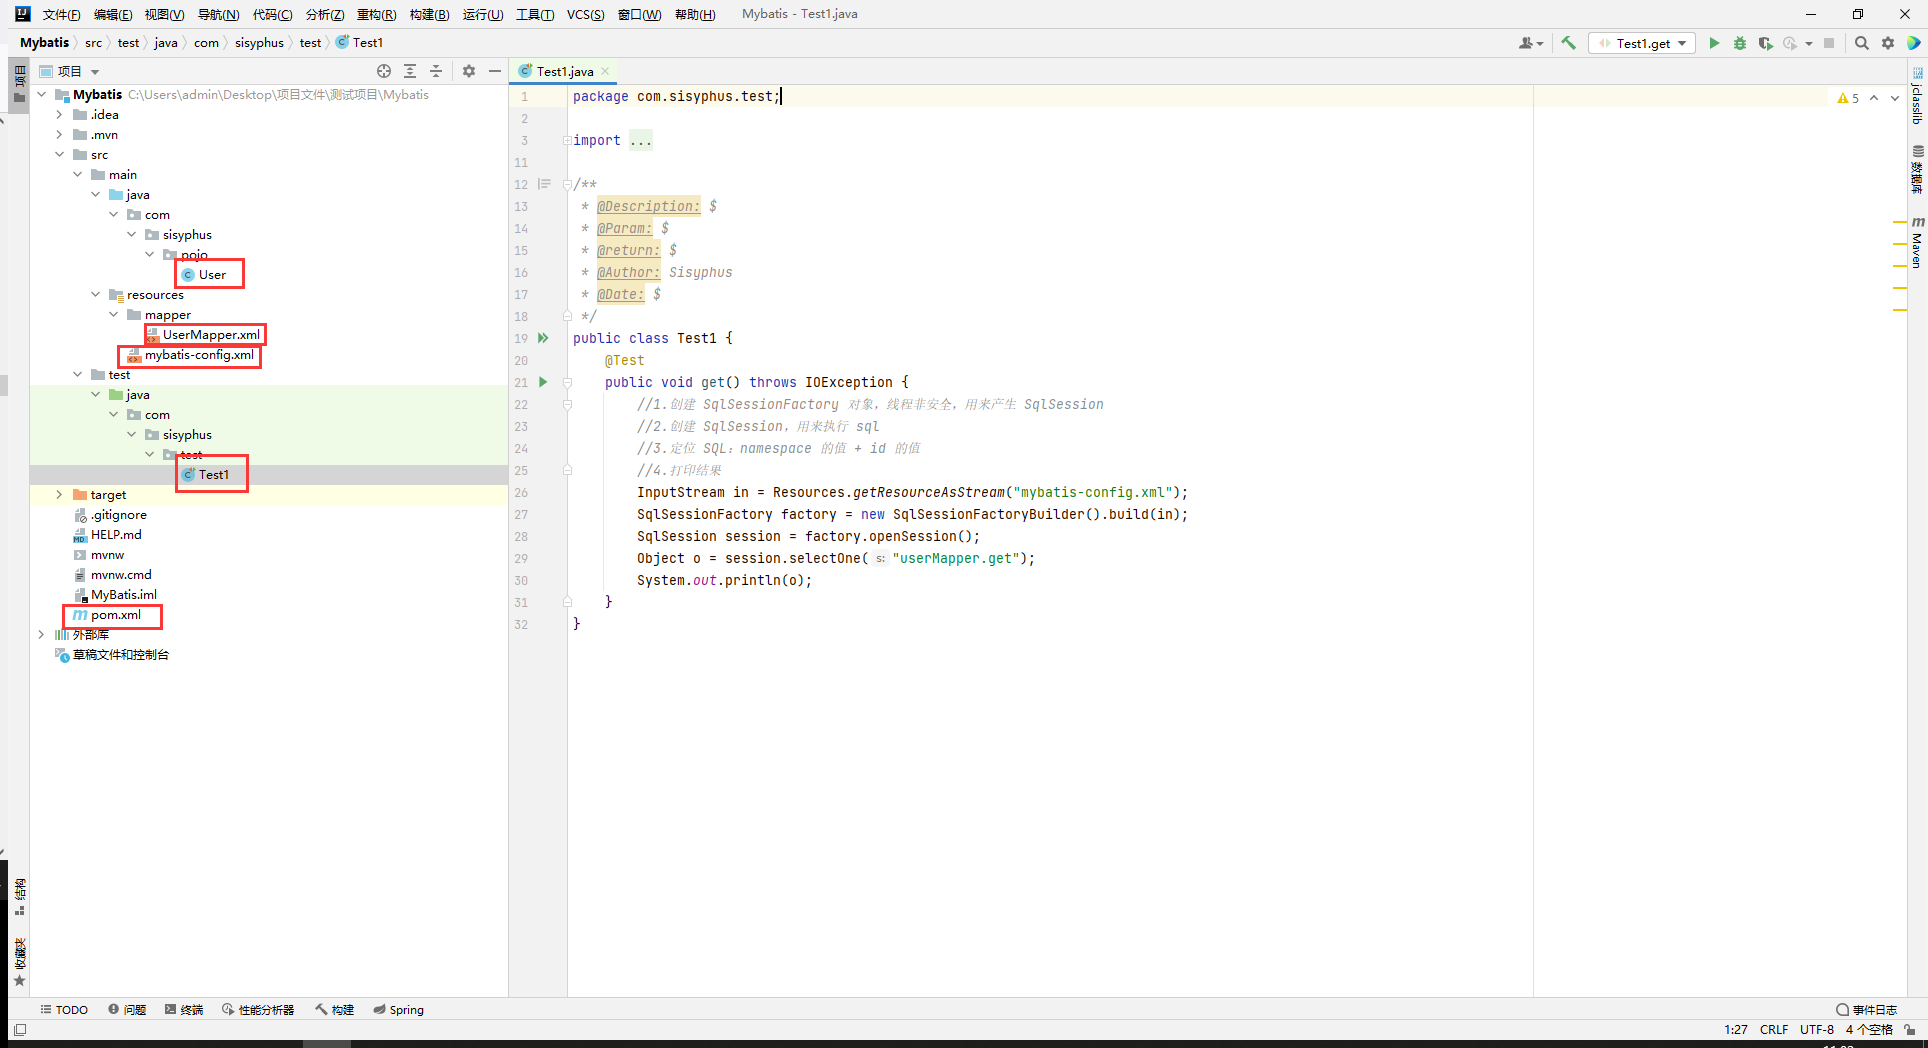The height and width of the screenshot is (1048, 1928).
Task: Start debugging with the bug icon
Action: tap(1740, 43)
